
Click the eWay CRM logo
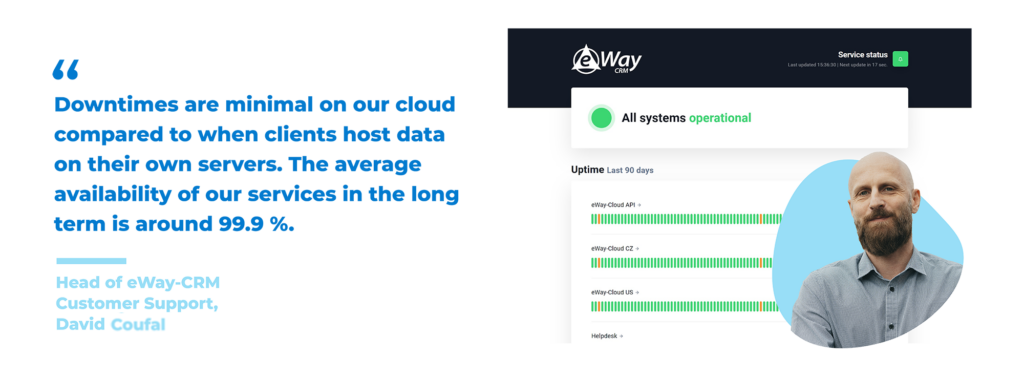607,59
